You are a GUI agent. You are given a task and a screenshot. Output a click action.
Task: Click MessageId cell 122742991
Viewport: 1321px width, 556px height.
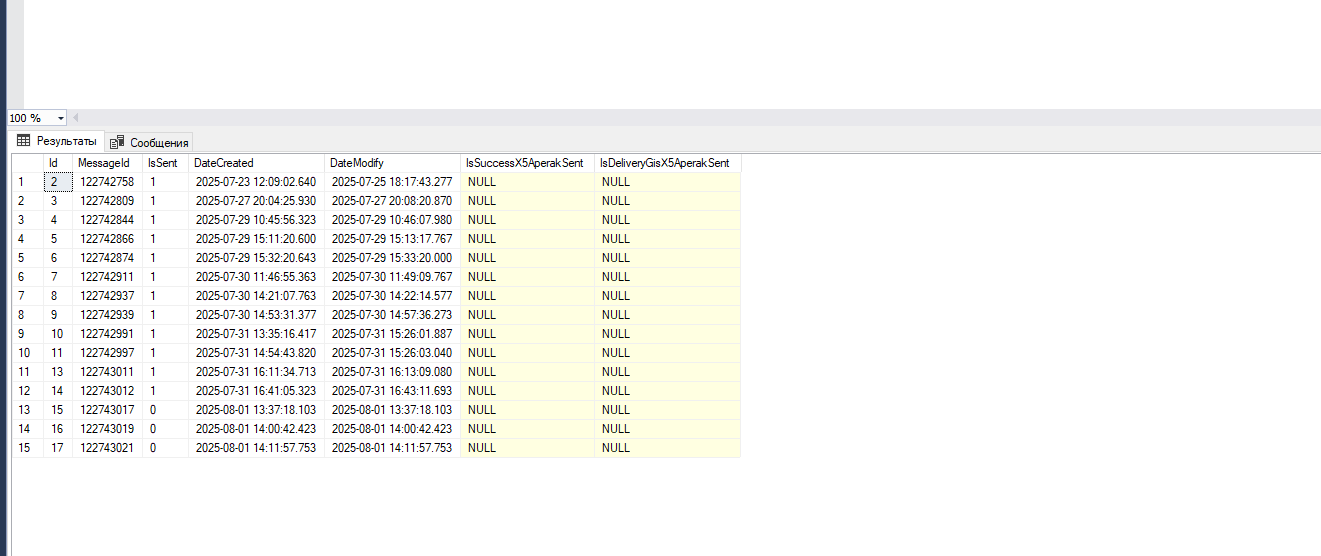click(108, 334)
